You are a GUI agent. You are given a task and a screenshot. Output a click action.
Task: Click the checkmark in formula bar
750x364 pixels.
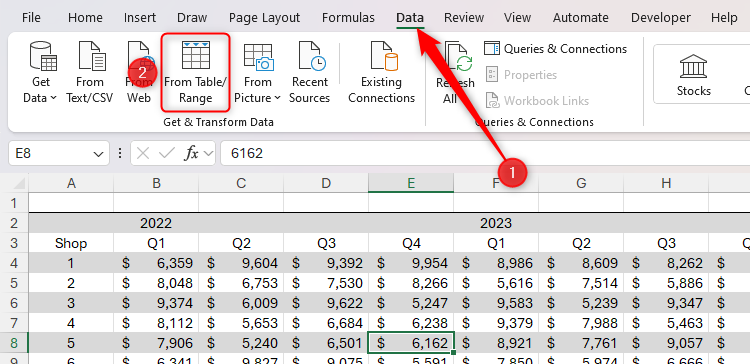click(167, 153)
